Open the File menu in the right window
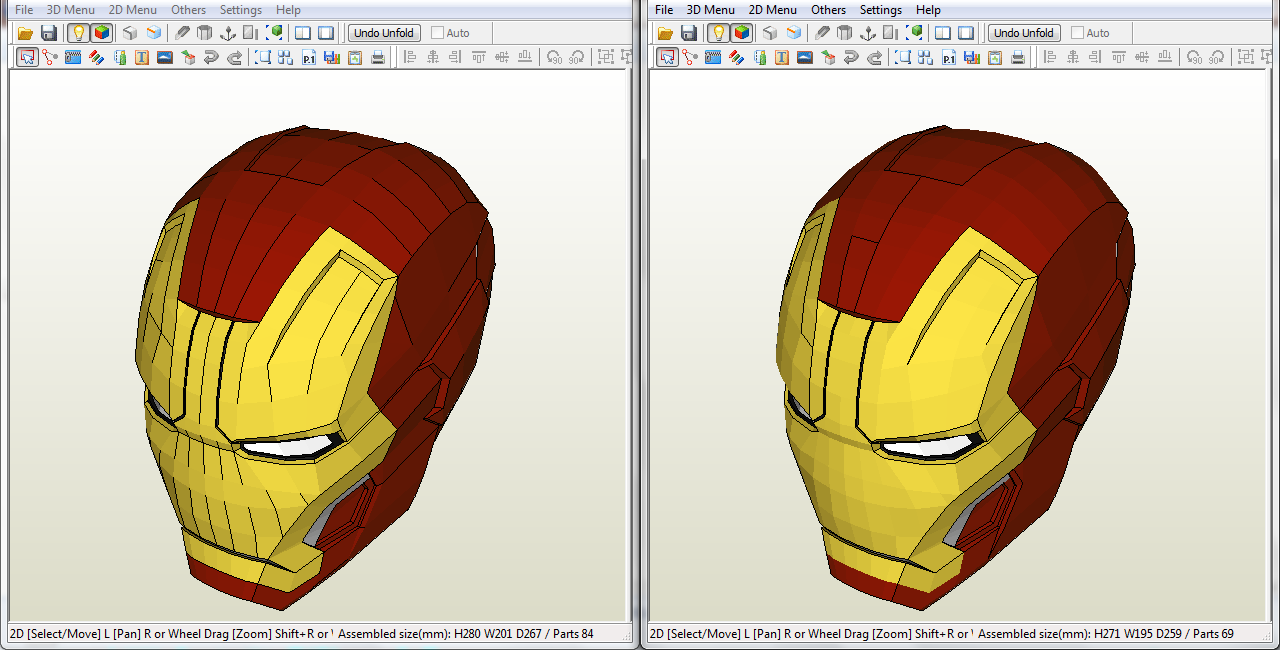This screenshot has width=1280, height=650. tap(664, 10)
